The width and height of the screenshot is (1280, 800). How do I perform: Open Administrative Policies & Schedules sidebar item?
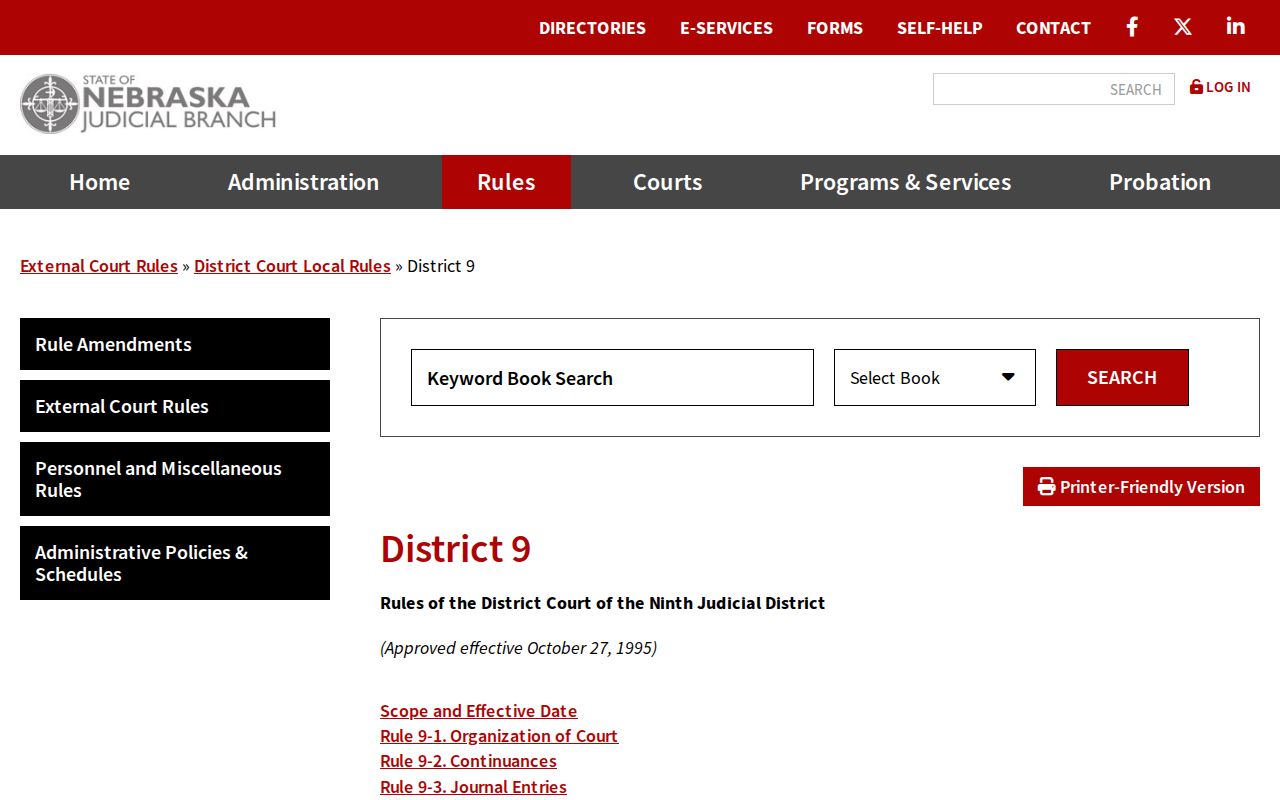[175, 563]
